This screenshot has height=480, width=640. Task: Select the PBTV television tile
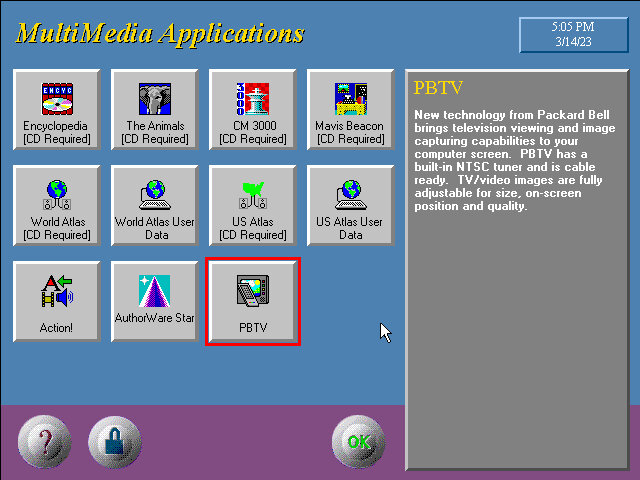click(253, 302)
